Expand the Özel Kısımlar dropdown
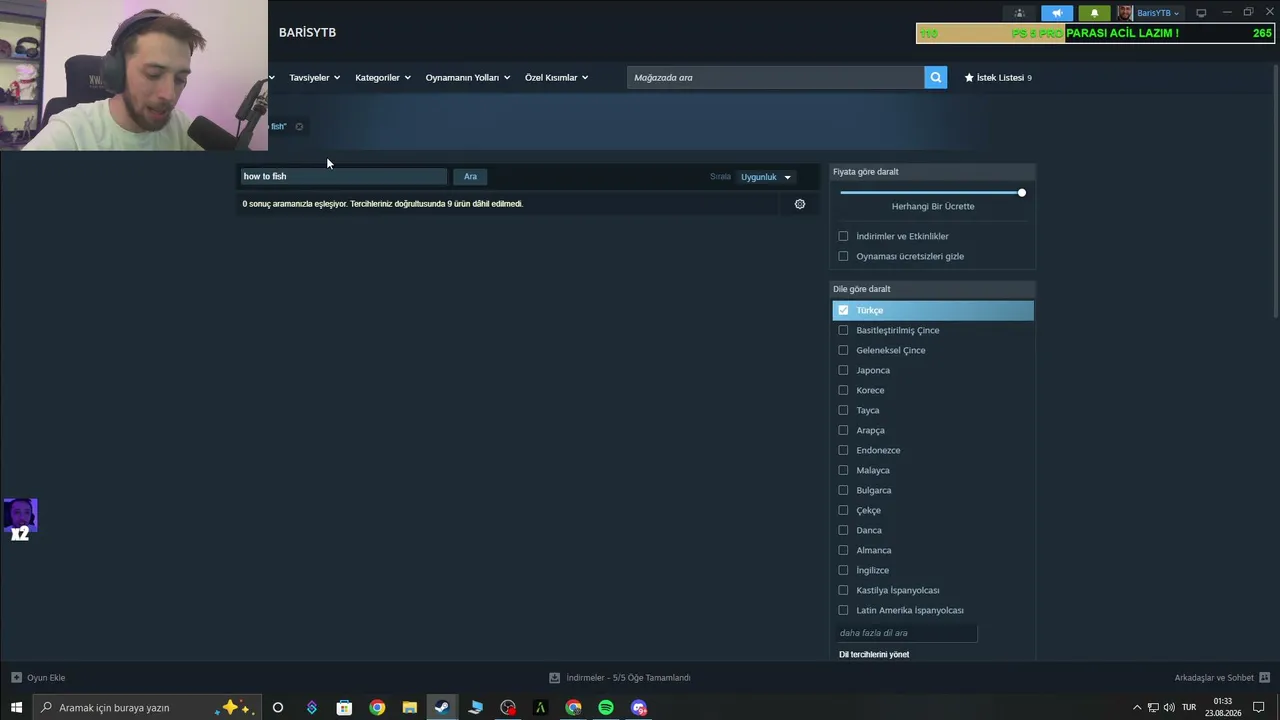This screenshot has width=1280, height=720. (x=557, y=77)
